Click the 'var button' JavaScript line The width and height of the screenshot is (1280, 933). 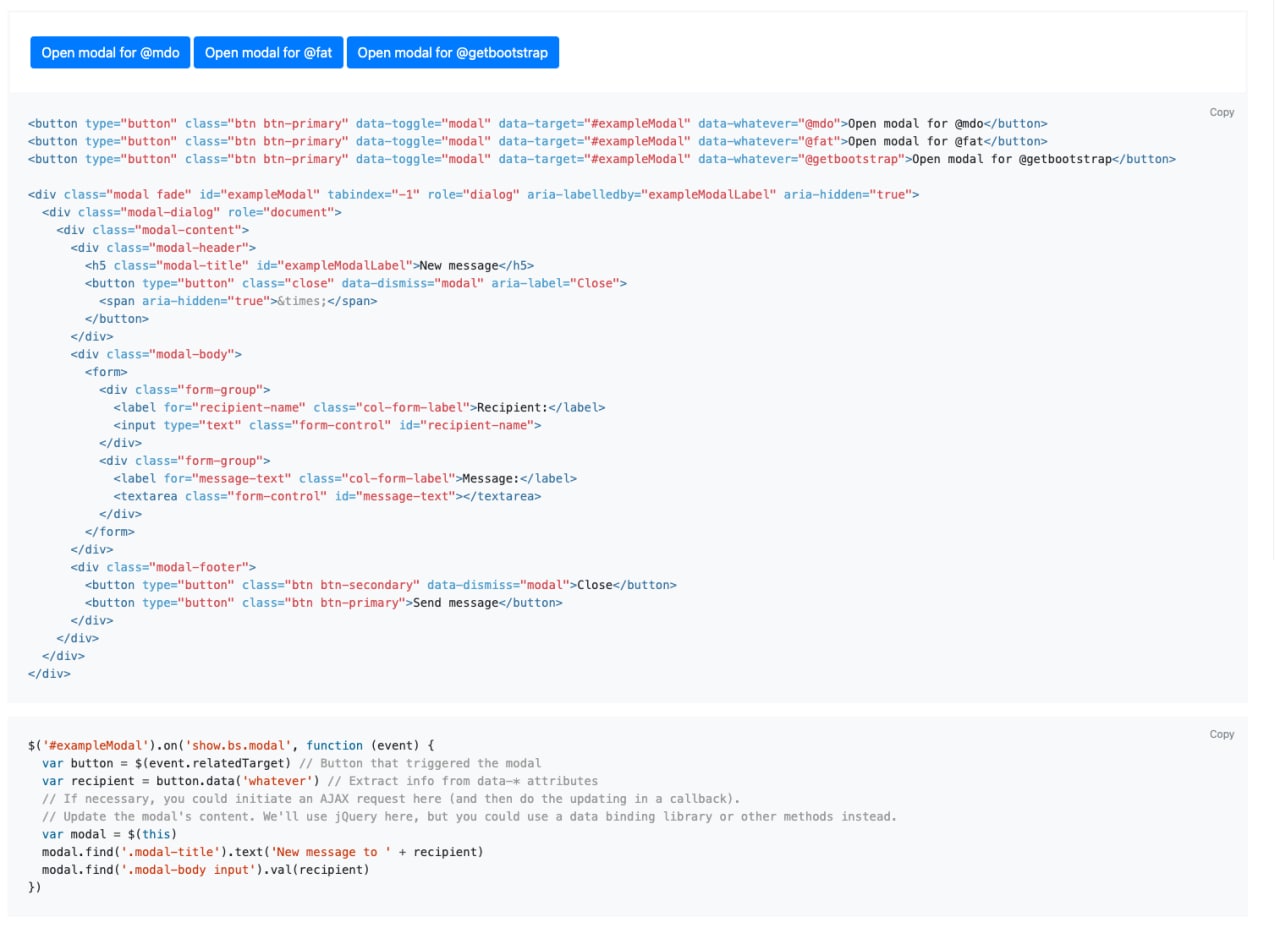point(291,763)
